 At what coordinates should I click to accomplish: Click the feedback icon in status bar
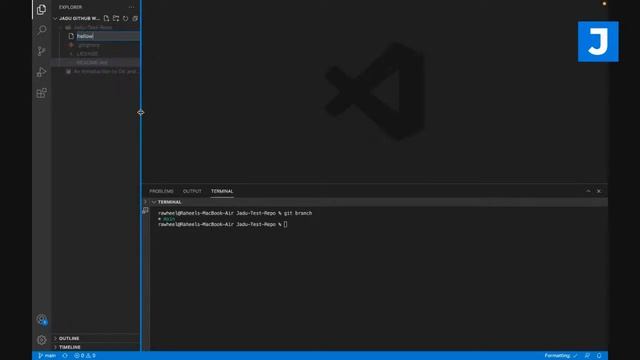click(x=587, y=356)
